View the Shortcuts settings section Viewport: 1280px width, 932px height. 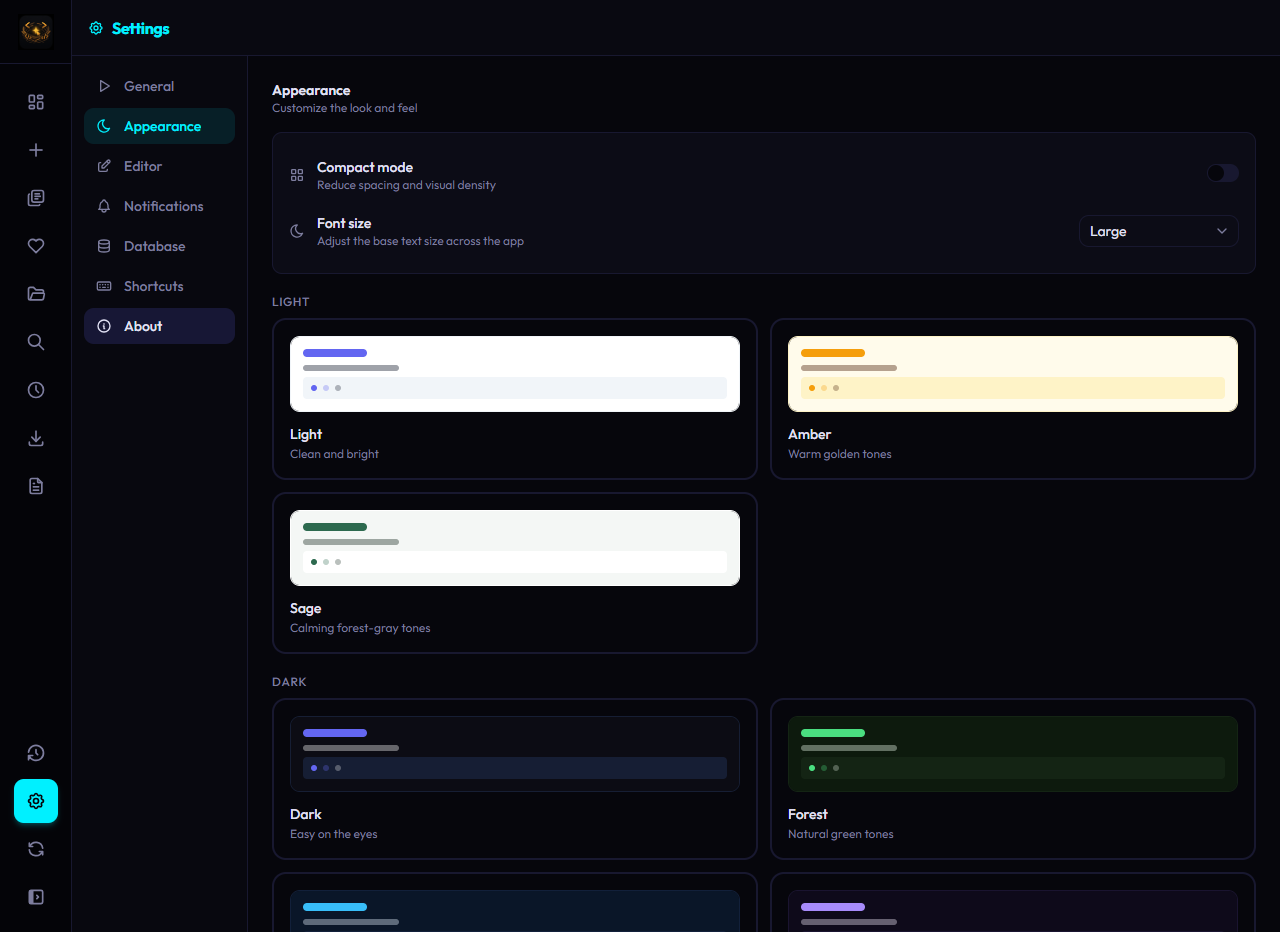coord(160,286)
